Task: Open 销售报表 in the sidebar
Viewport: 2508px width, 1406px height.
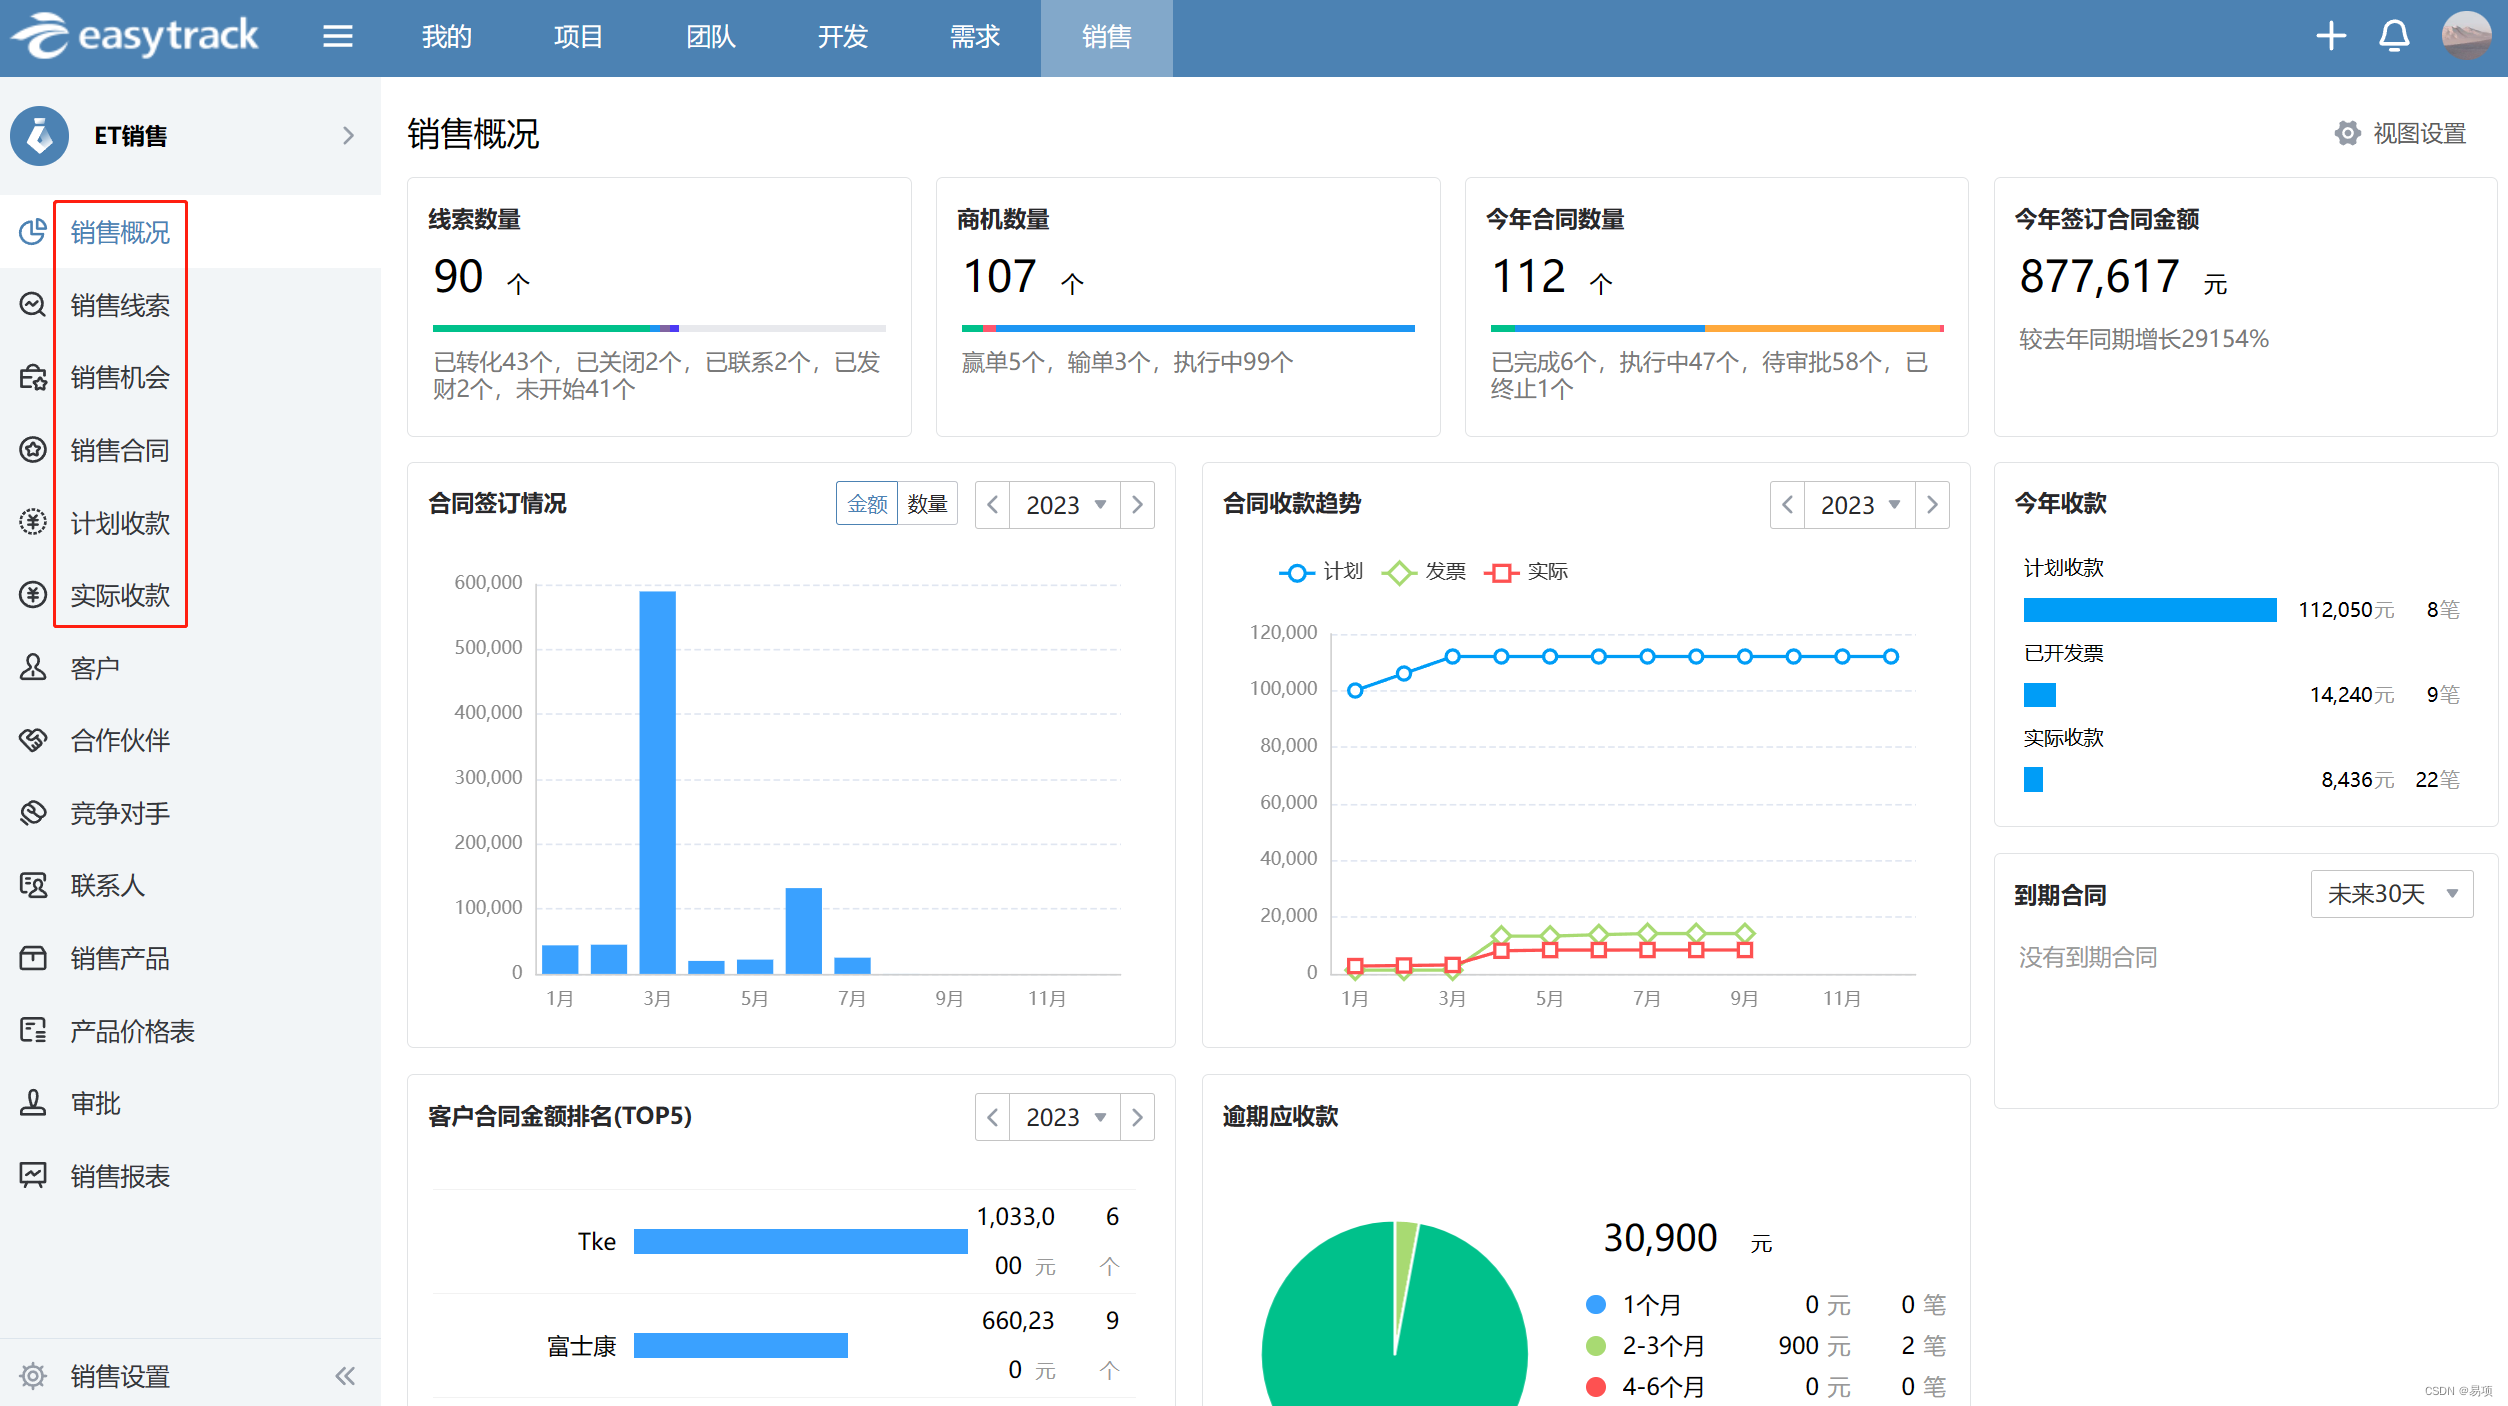Action: pos(120,1176)
